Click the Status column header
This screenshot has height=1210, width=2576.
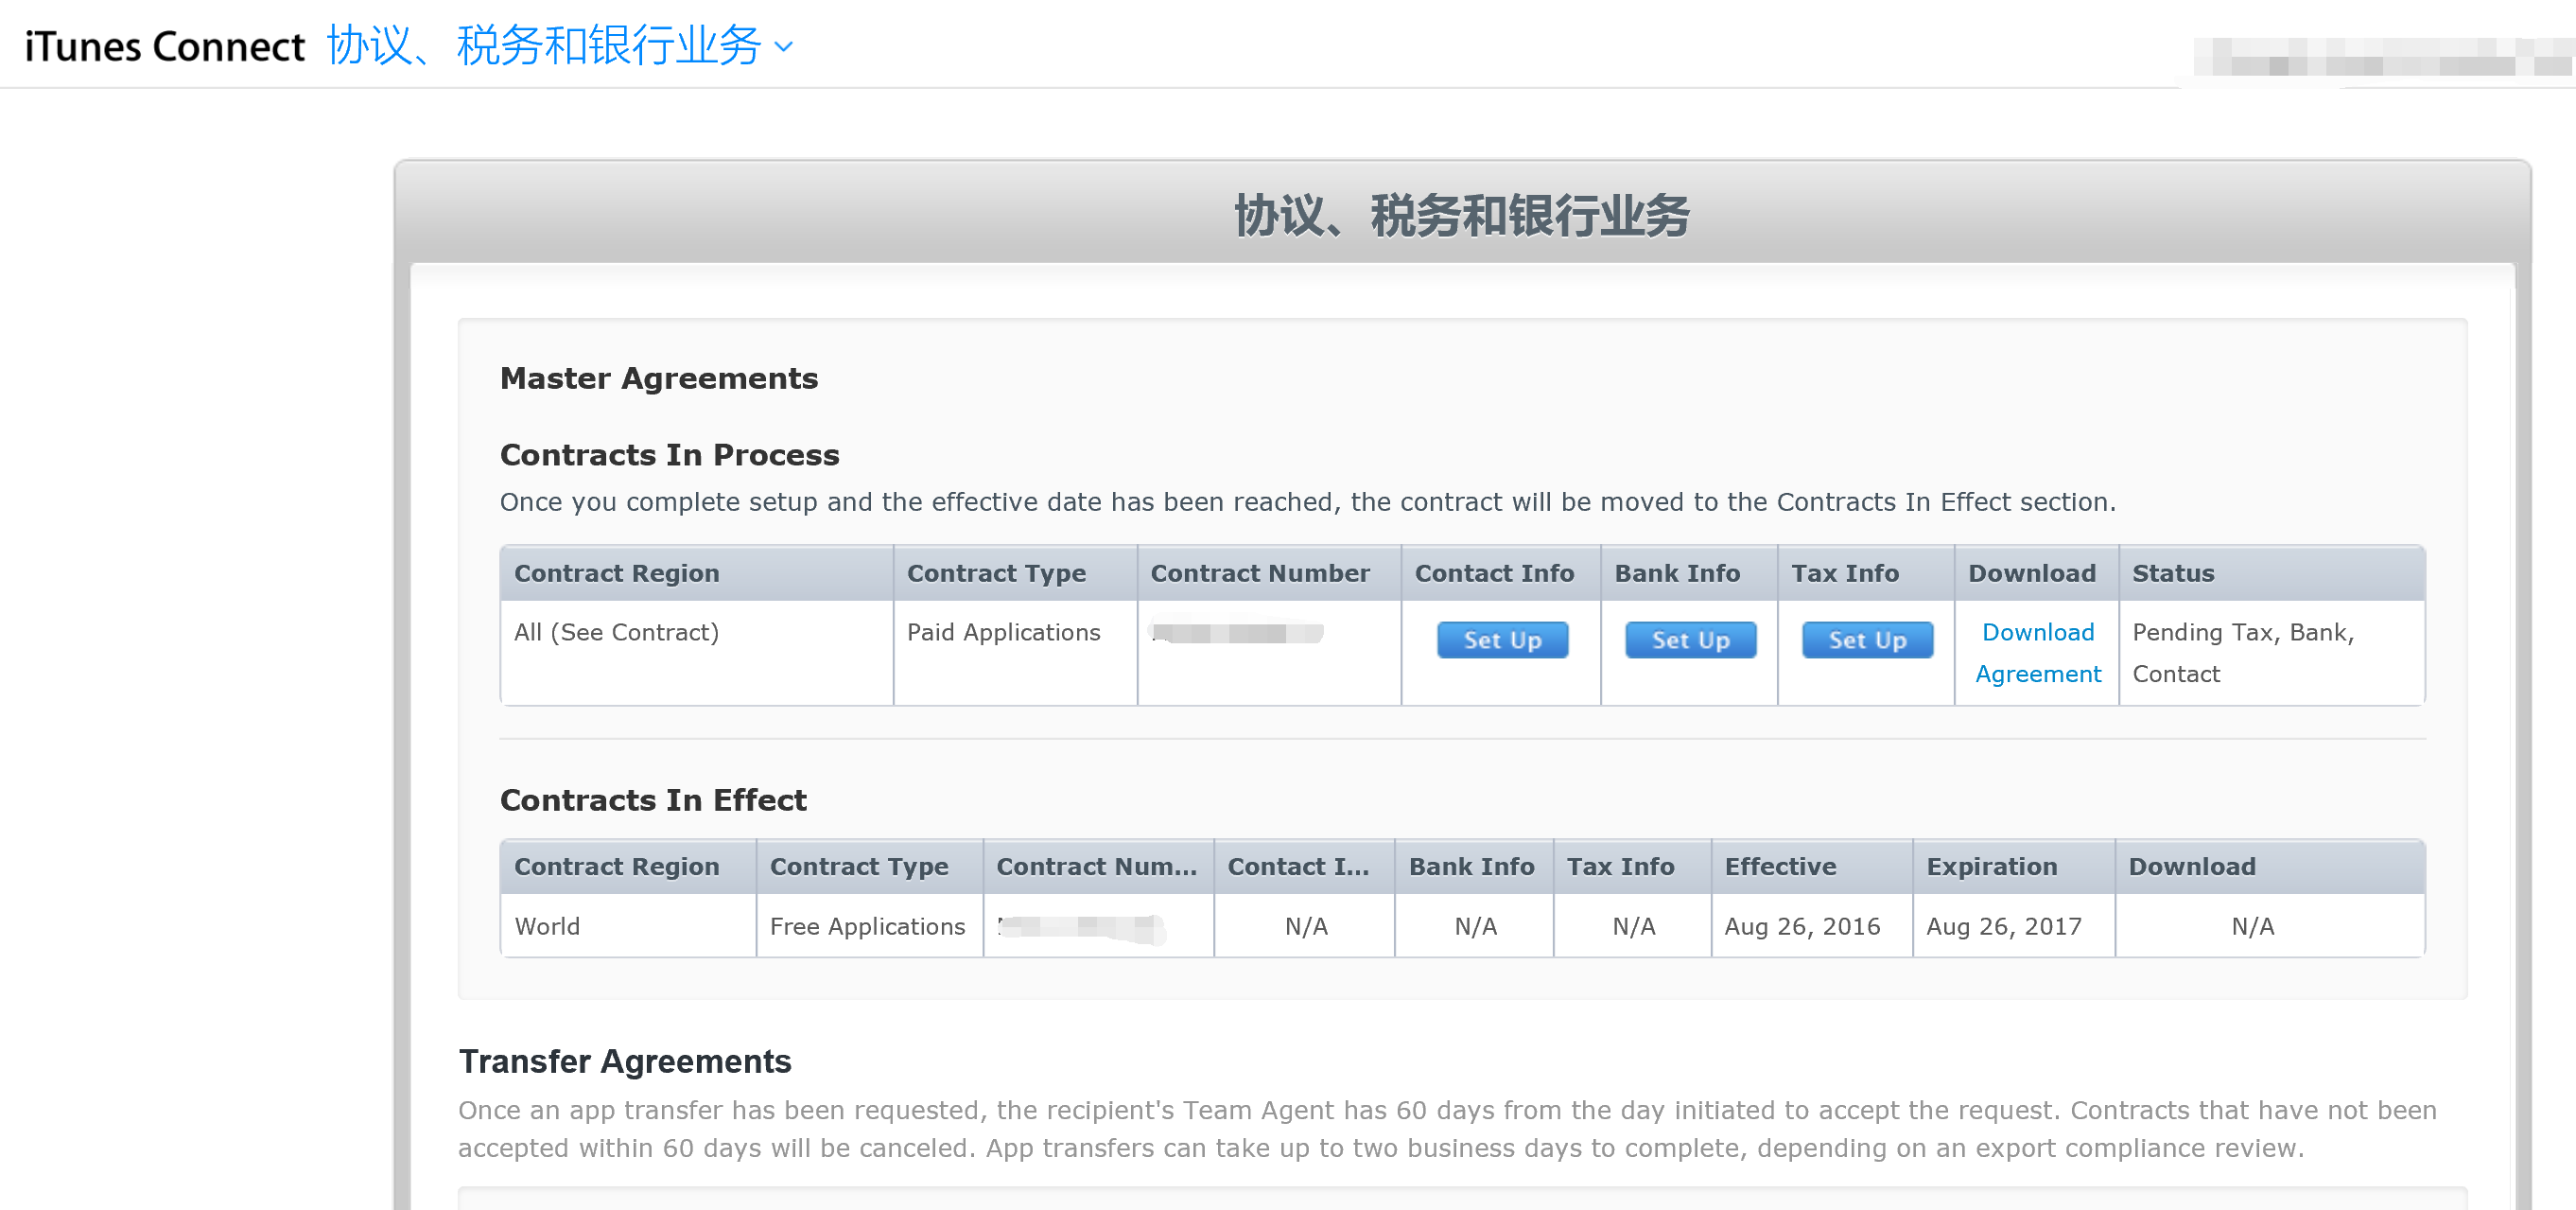(2271, 573)
